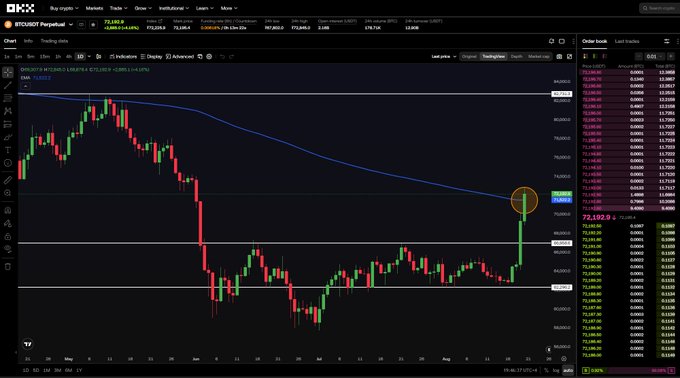Select the 4h timeframe
Image resolution: width=680 pixels, height=378 pixels.
[x=69, y=56]
